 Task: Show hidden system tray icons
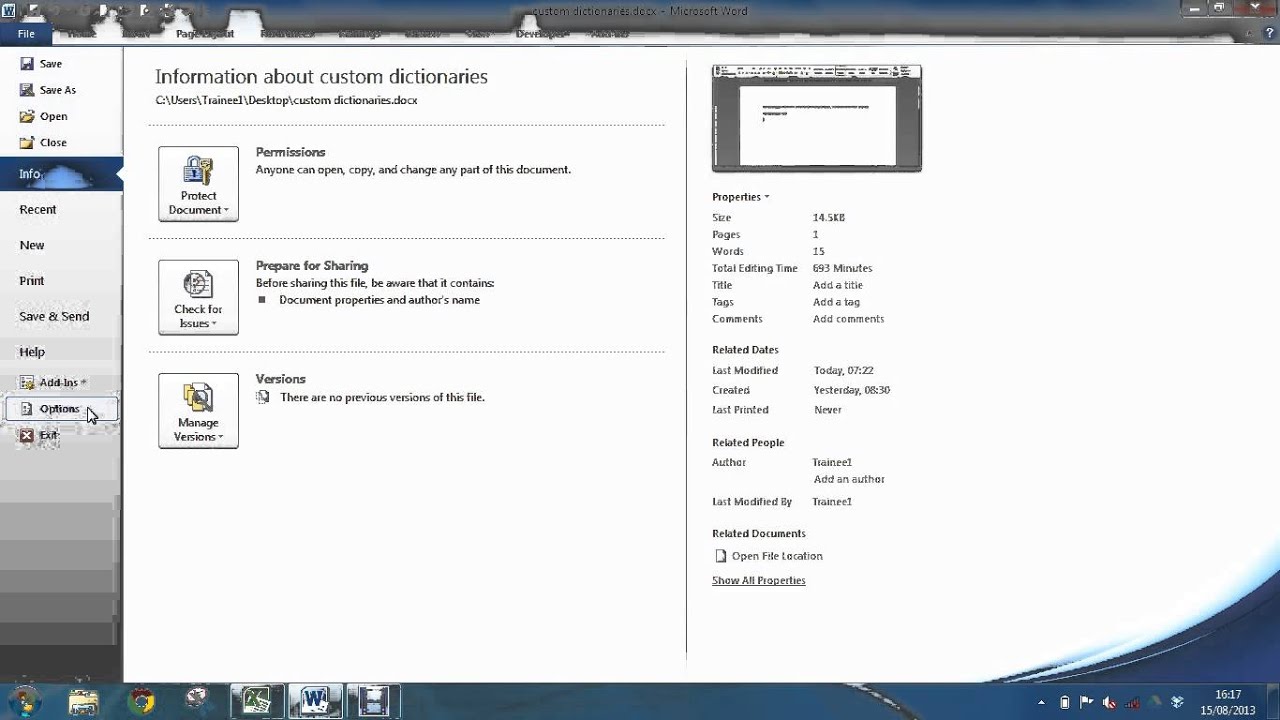1041,702
